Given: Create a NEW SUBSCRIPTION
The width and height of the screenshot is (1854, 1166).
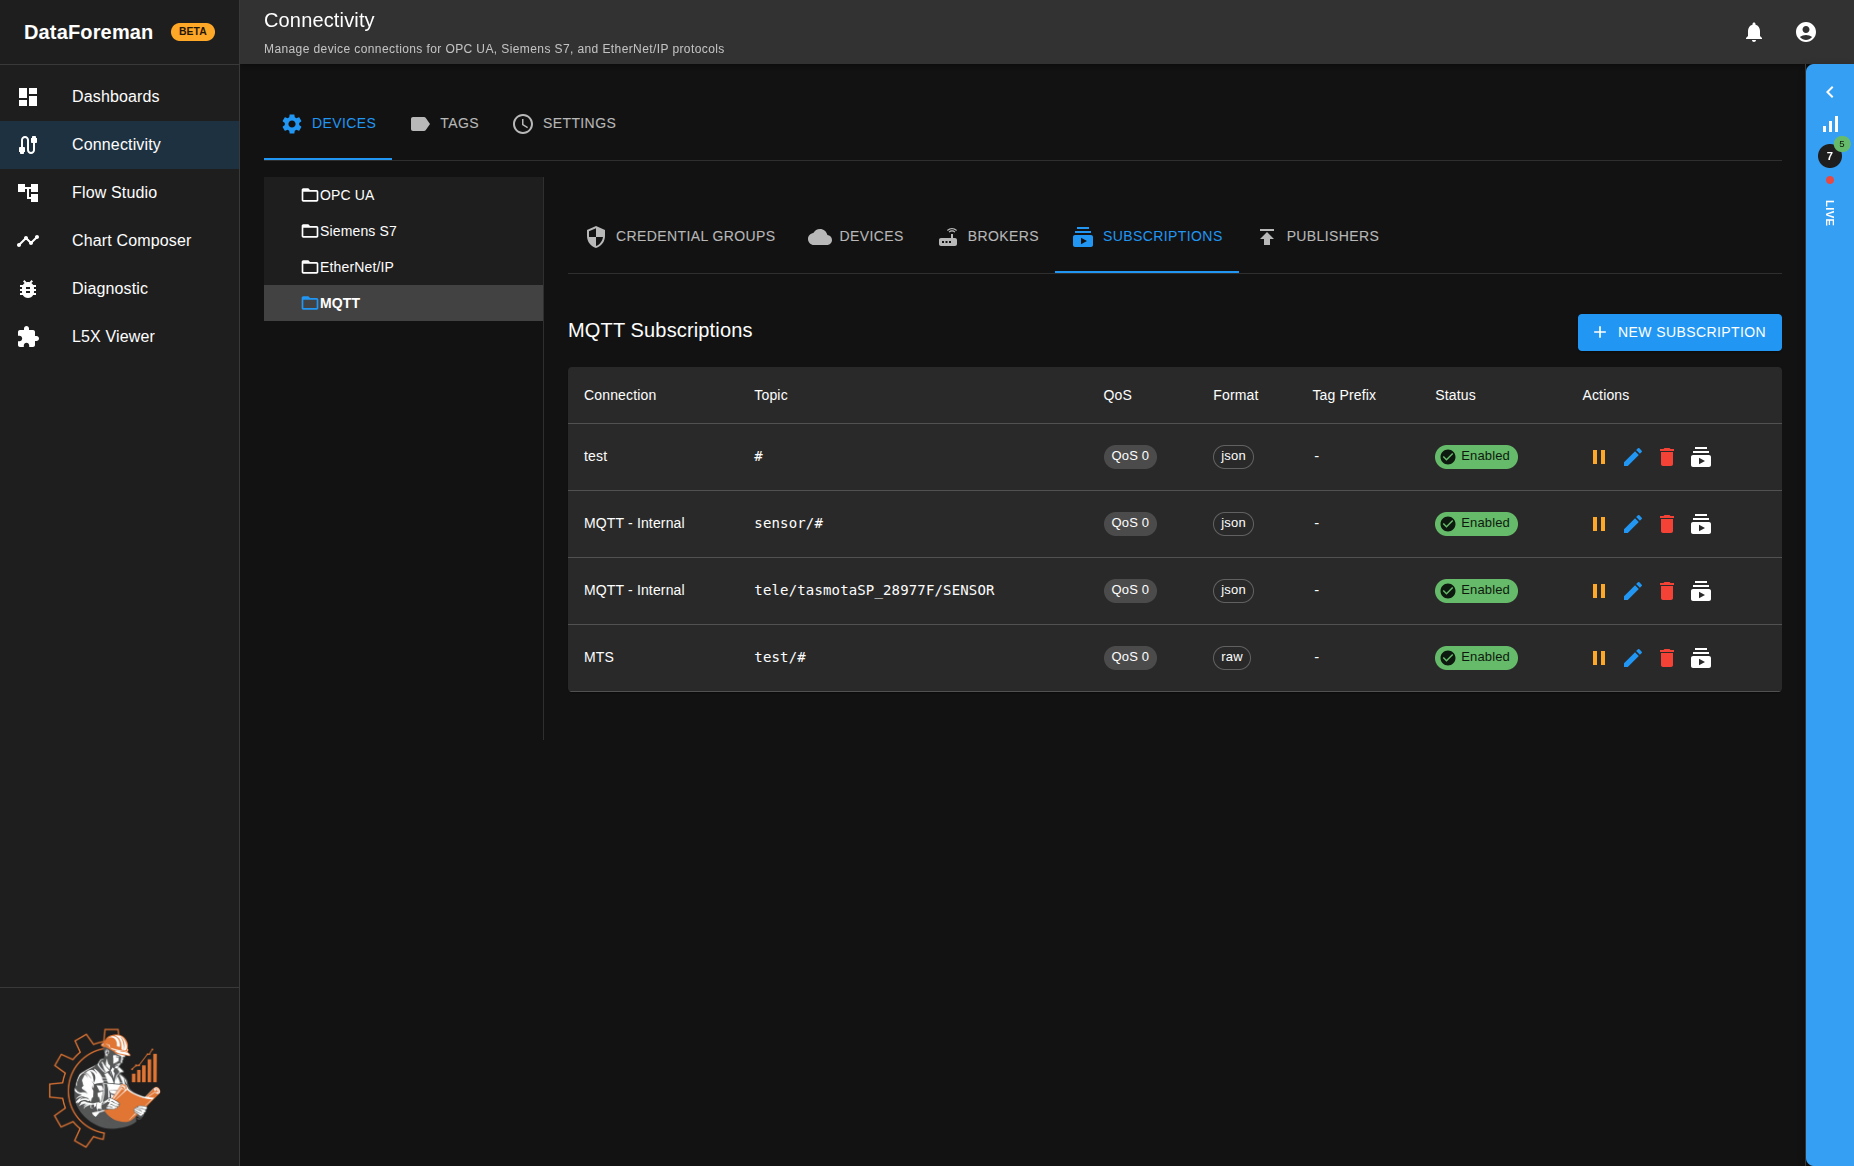Looking at the screenshot, I should click(x=1679, y=332).
